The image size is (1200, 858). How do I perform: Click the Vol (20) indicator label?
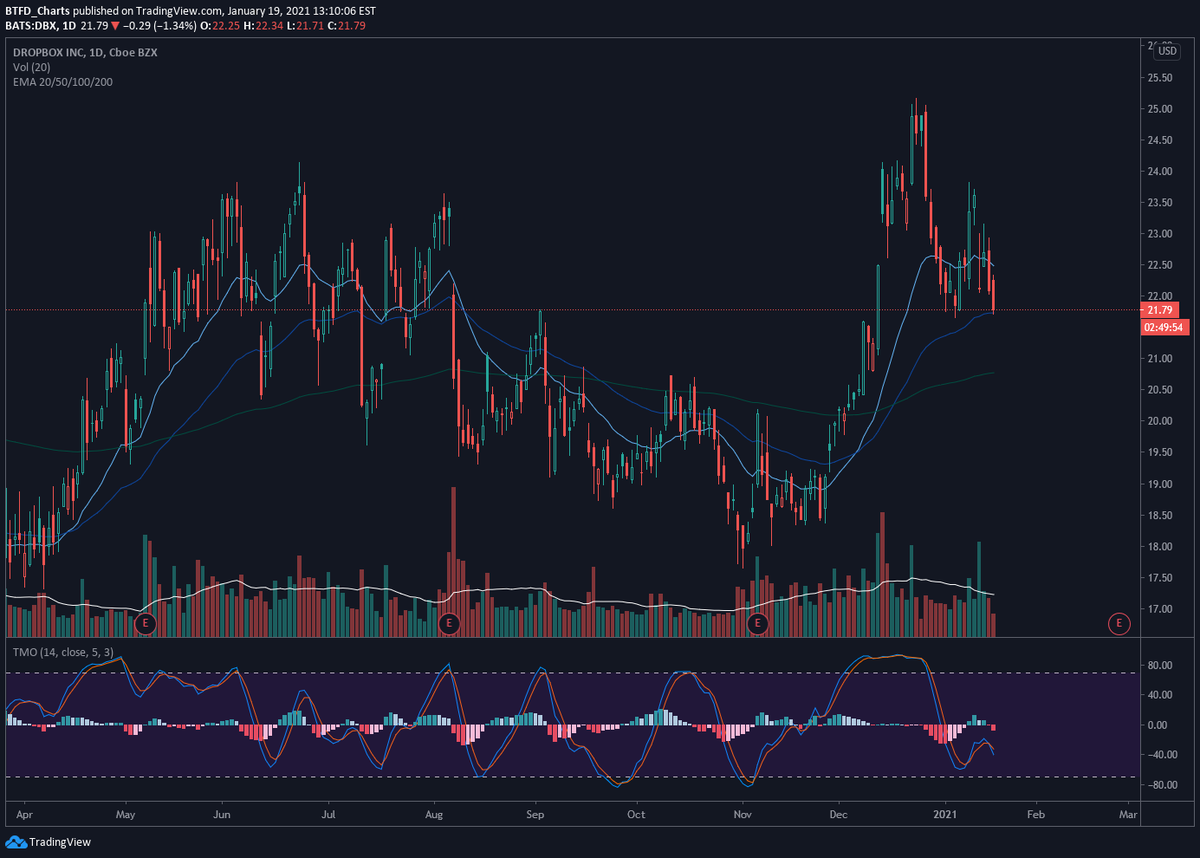click(x=32, y=67)
